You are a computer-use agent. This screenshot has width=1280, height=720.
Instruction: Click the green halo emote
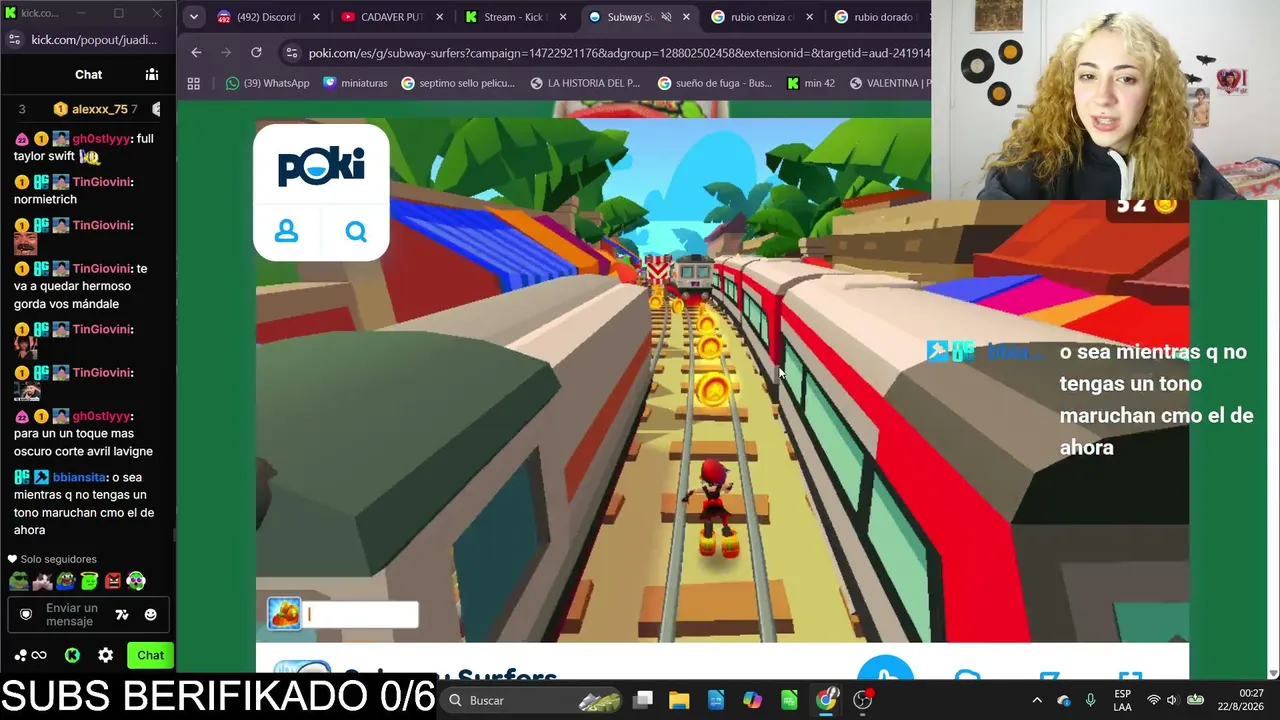coord(90,581)
